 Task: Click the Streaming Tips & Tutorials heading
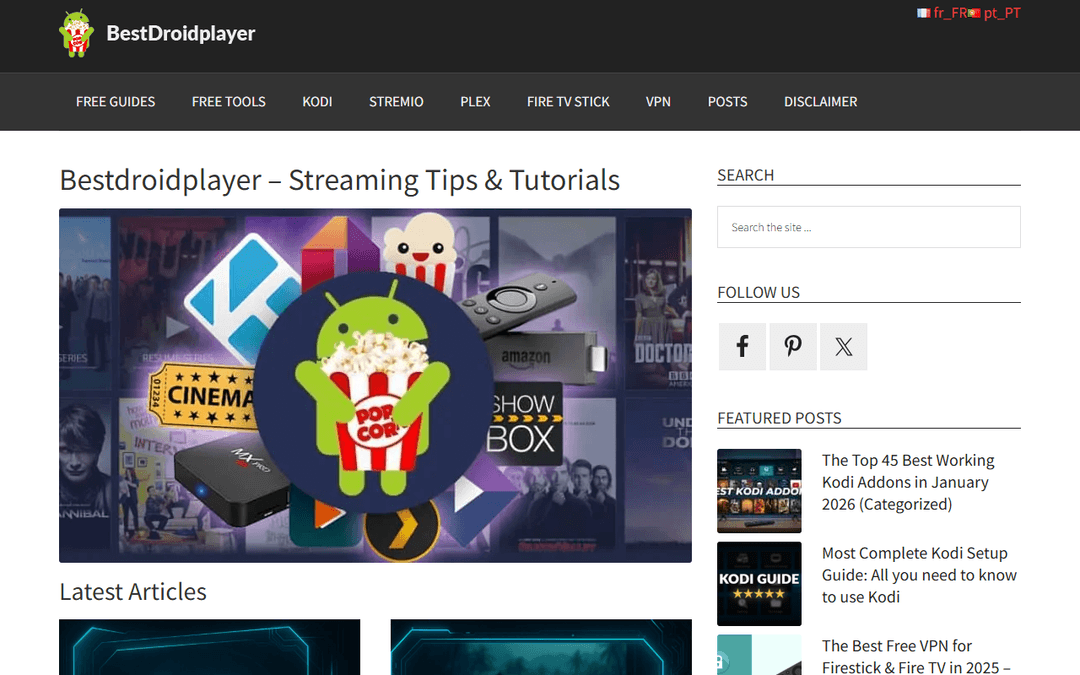coord(340,180)
